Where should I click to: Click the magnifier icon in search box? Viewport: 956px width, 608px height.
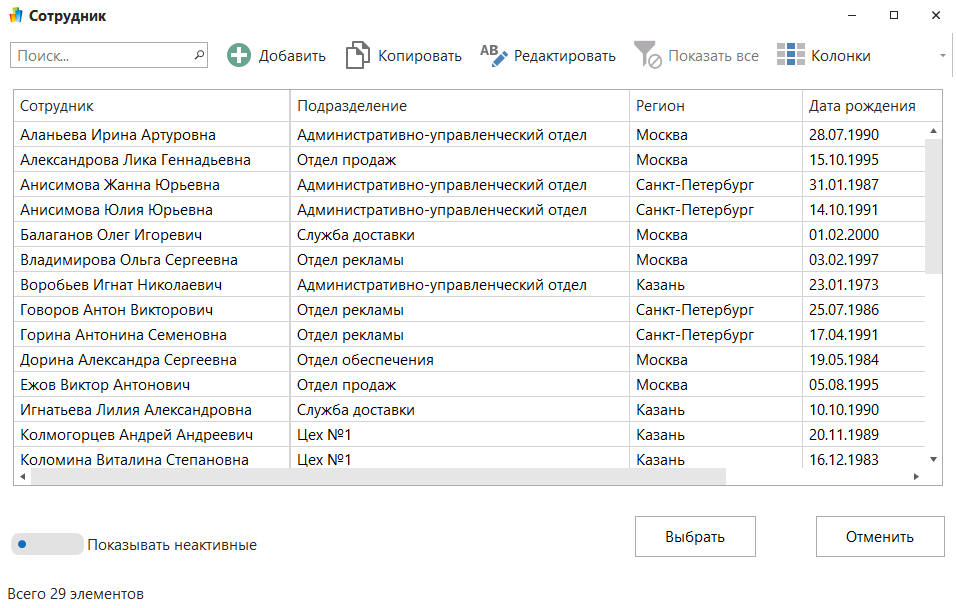coord(199,55)
